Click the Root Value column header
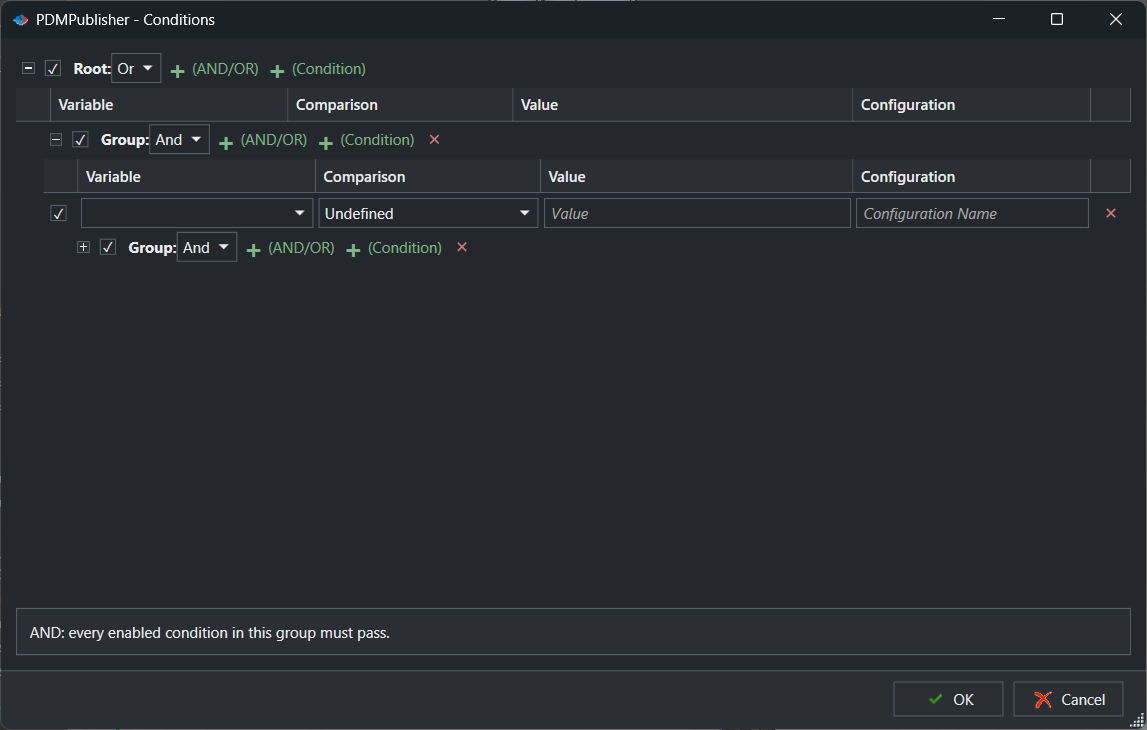This screenshot has height=730, width=1147. (682, 105)
